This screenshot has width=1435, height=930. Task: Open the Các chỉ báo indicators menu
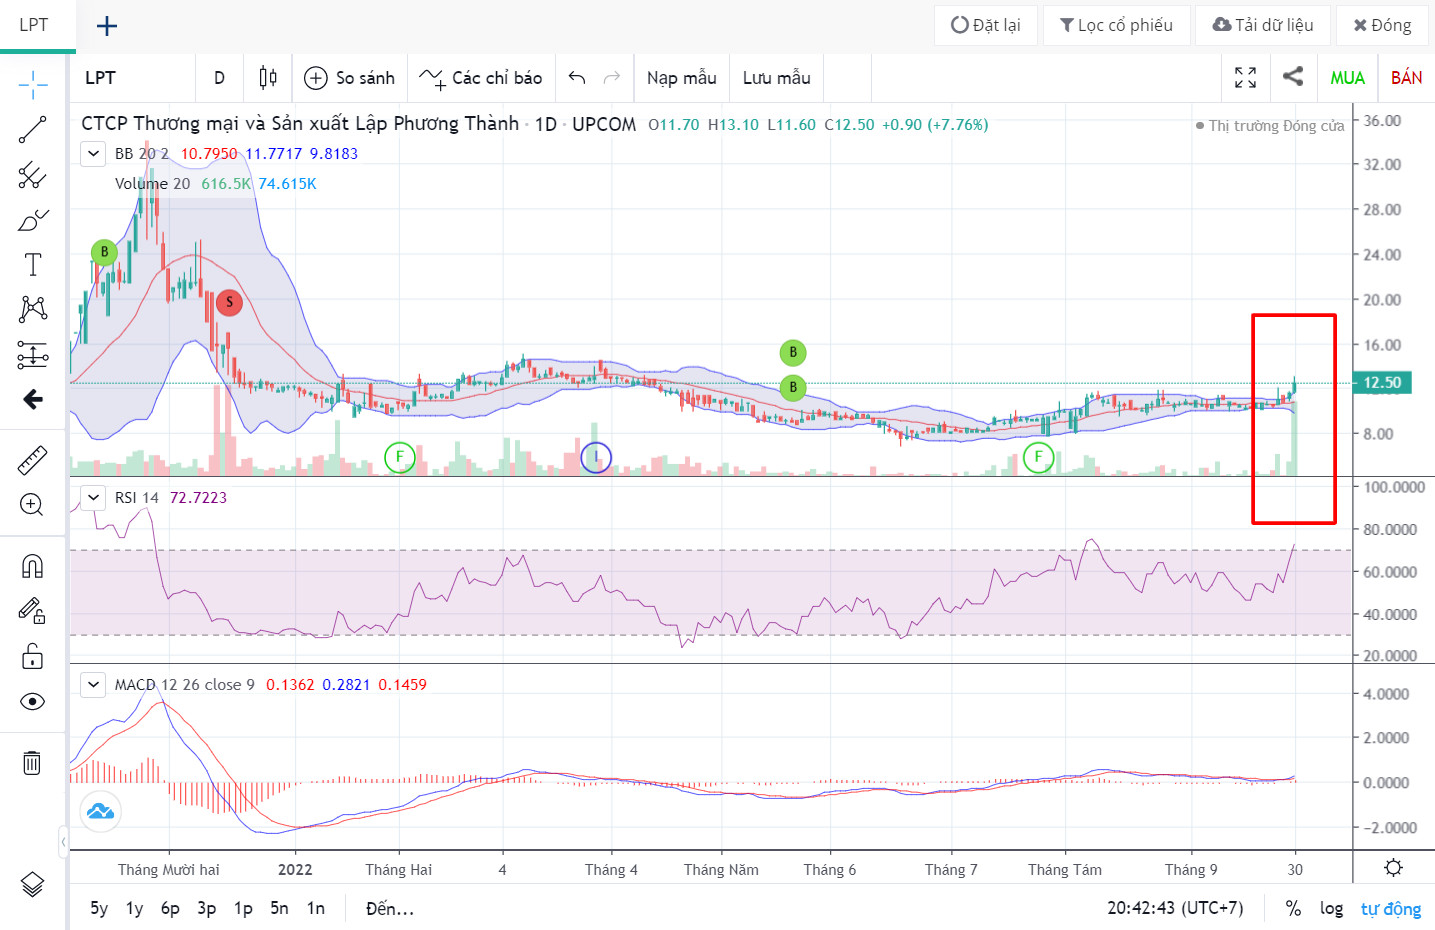481,78
